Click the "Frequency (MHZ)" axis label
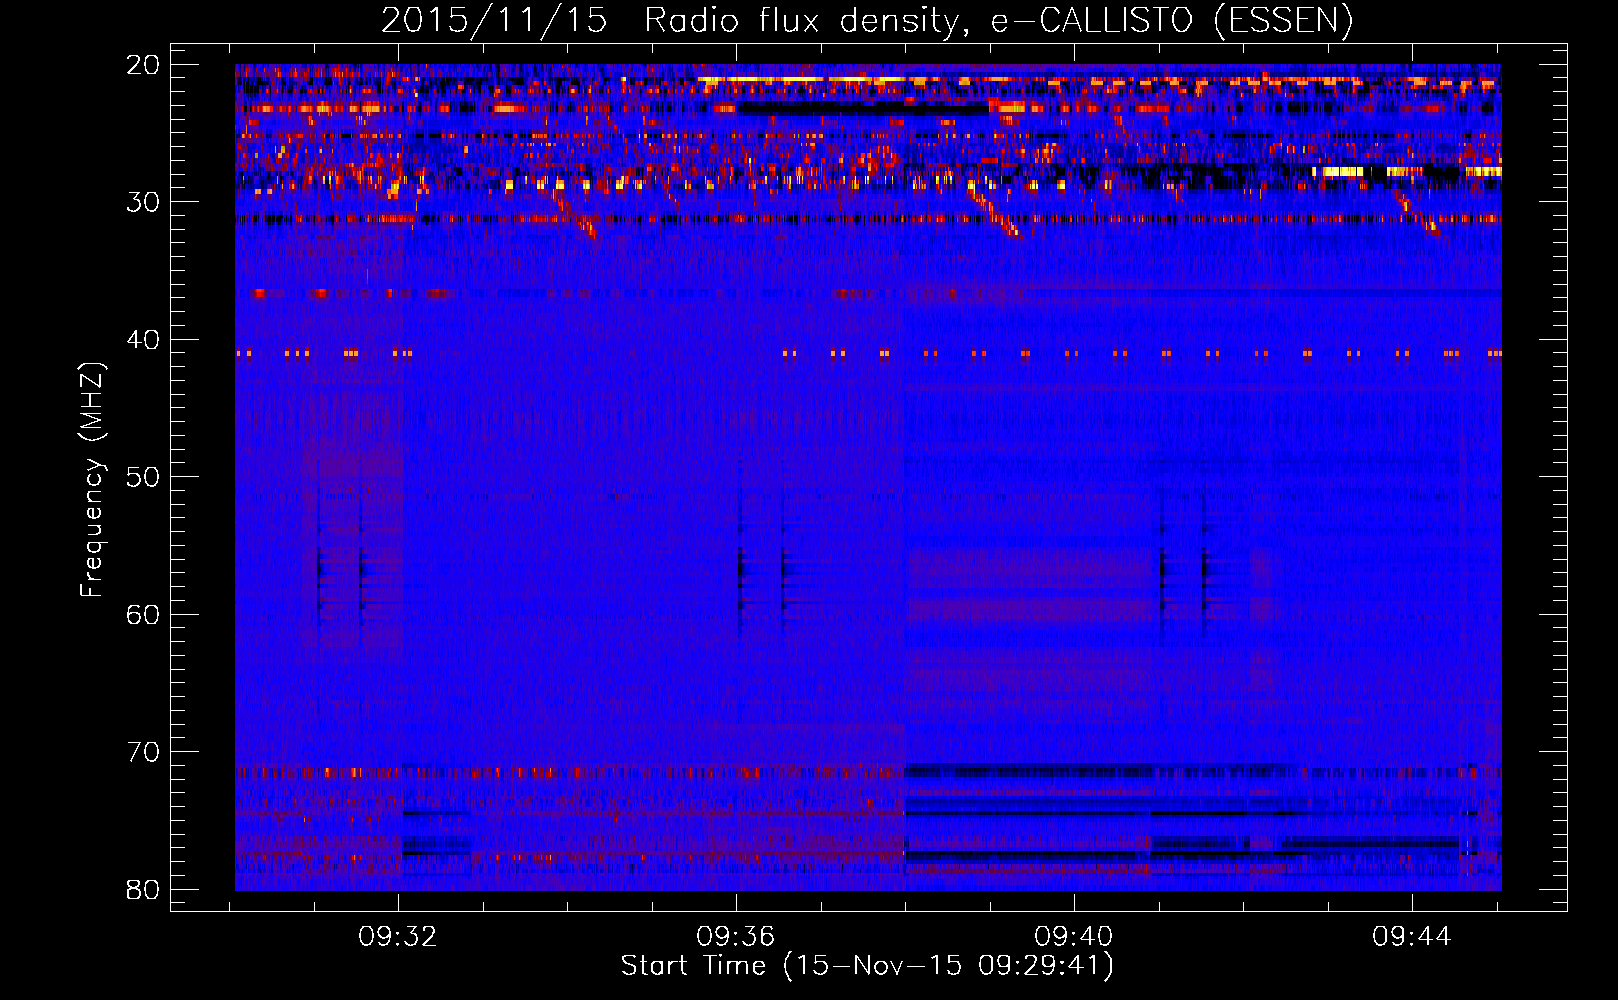 click(x=92, y=481)
